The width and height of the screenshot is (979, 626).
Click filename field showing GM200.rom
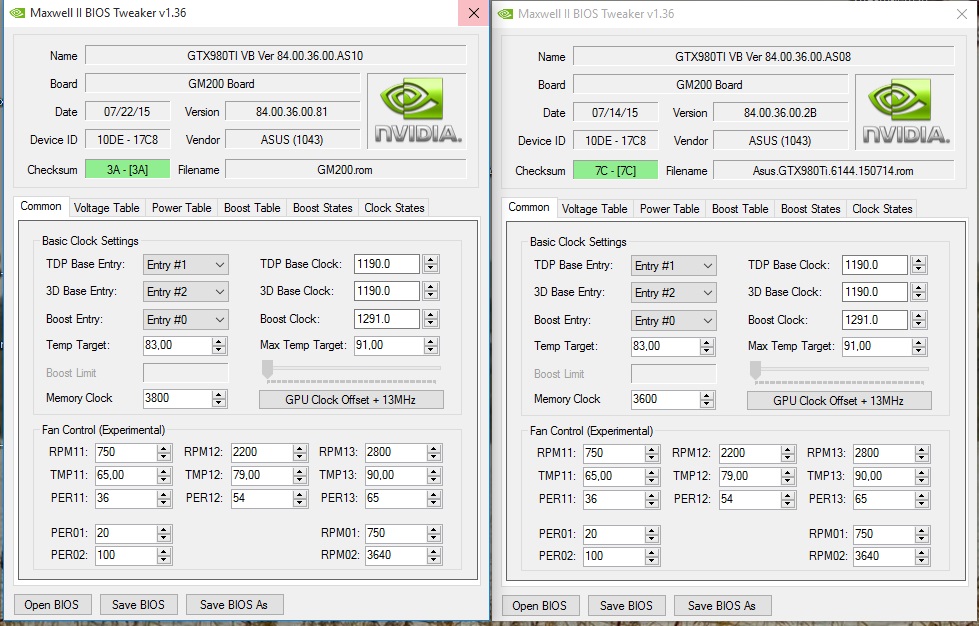point(345,170)
